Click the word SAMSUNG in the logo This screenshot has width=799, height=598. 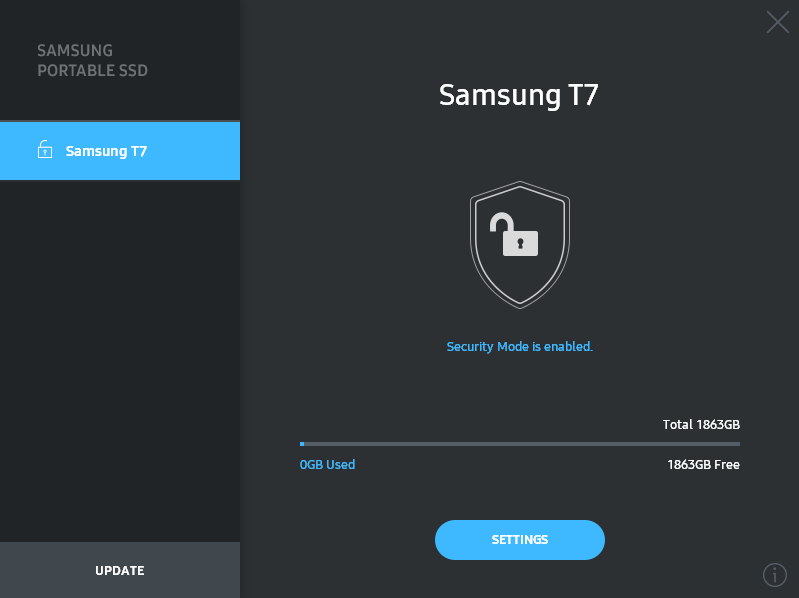(75, 51)
